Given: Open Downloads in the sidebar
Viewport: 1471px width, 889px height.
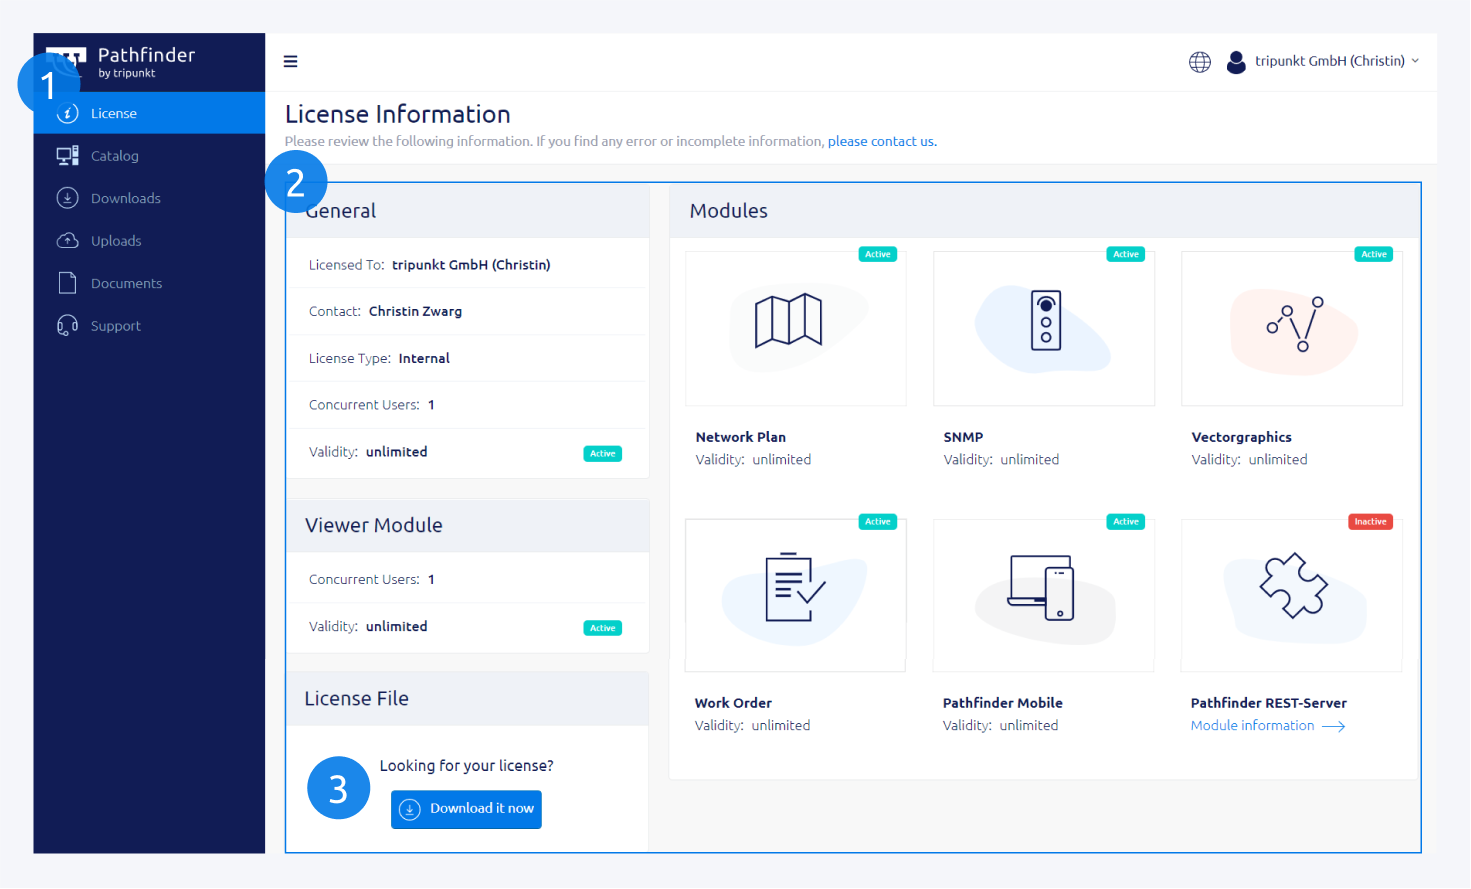Looking at the screenshot, I should [125, 199].
